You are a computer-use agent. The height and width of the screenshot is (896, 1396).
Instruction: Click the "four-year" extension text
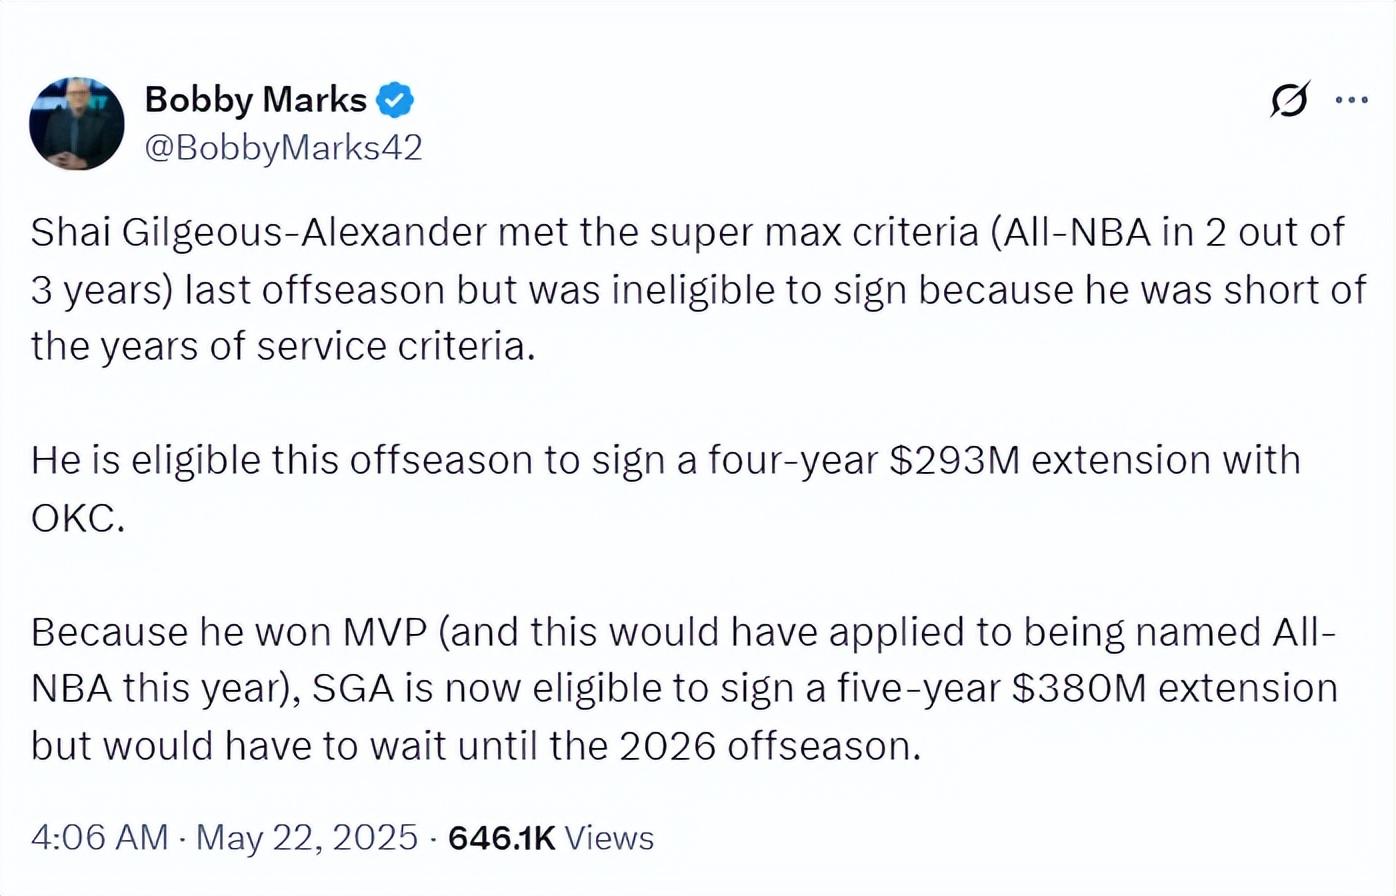pyautogui.click(x=793, y=460)
